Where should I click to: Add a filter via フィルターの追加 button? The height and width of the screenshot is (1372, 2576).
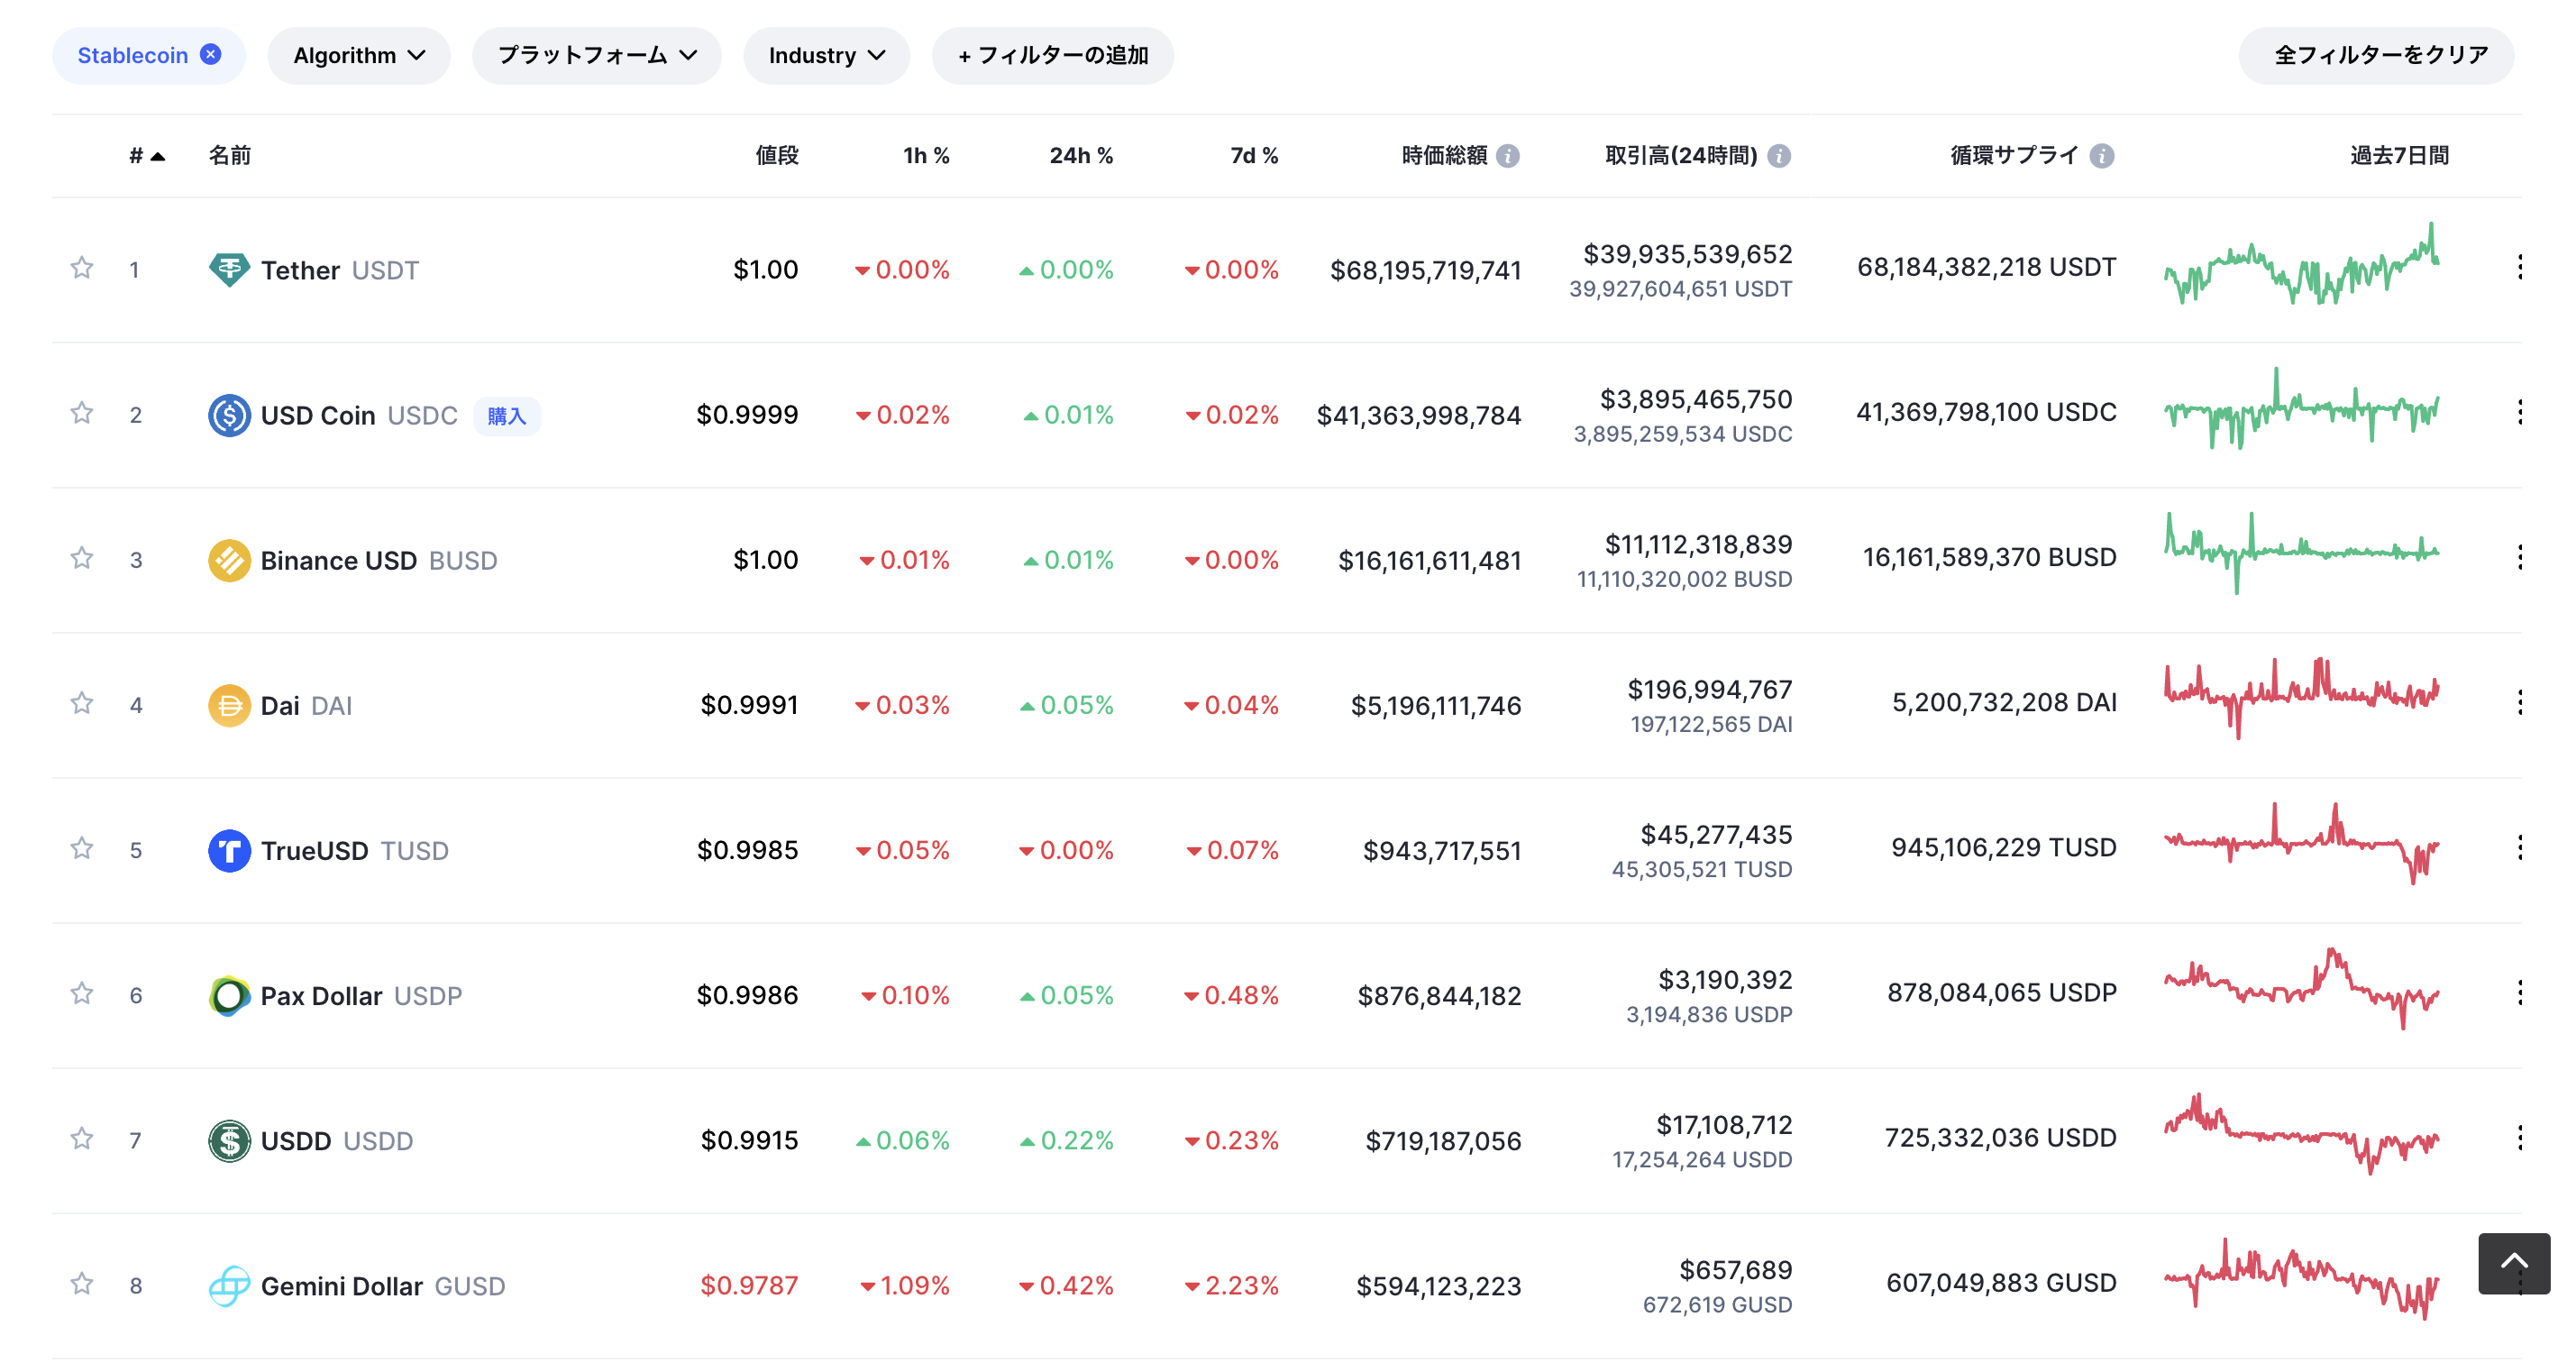tap(1053, 56)
